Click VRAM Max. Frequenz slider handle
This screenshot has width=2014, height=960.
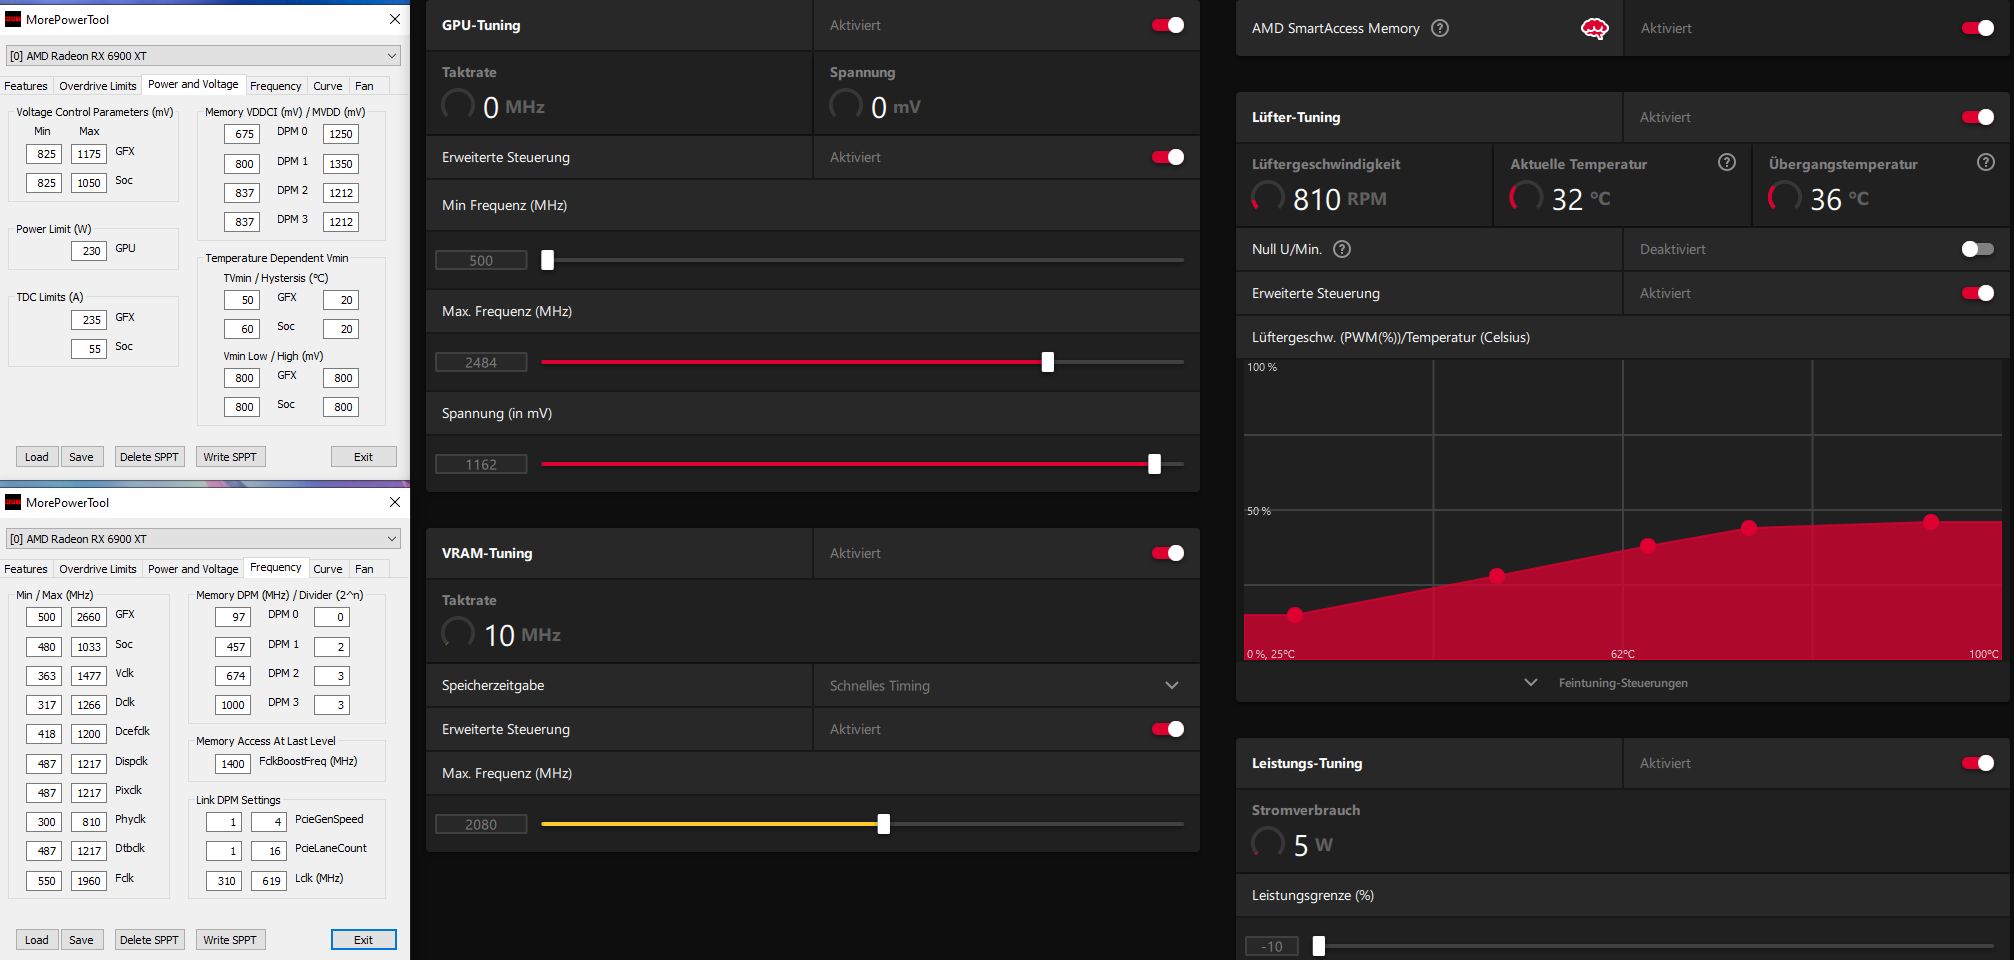coord(883,824)
